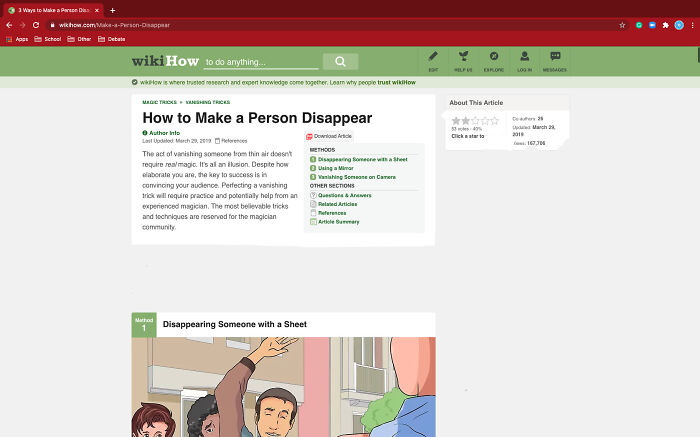Open the School bookmarks folder

click(x=48, y=39)
